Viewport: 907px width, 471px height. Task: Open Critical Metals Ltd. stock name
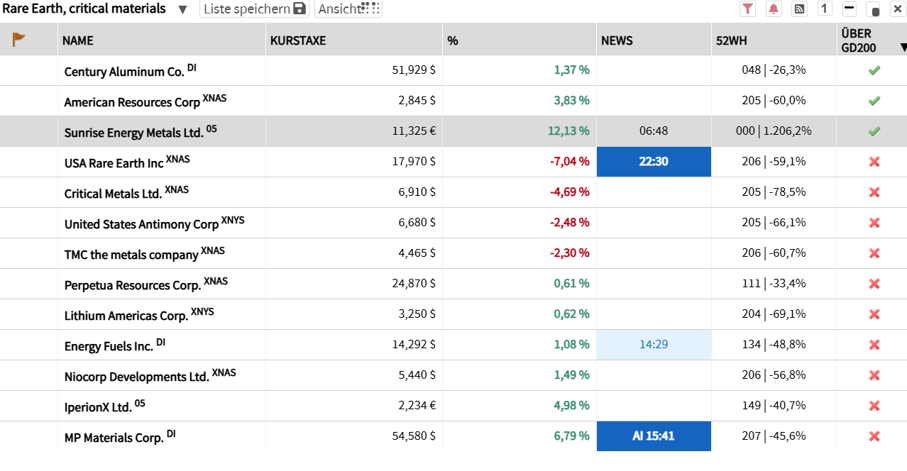tap(113, 193)
